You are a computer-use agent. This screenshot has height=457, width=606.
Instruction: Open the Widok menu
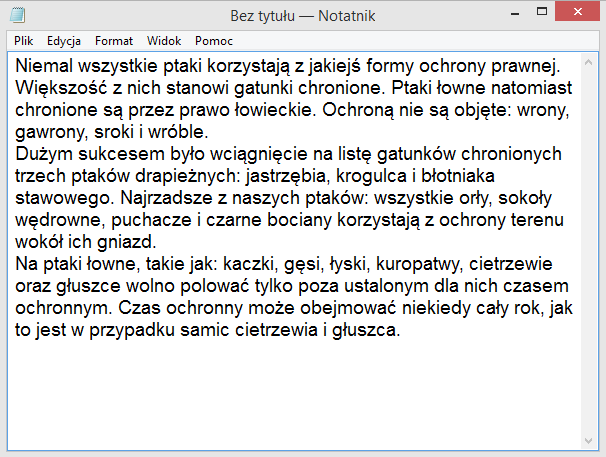pos(164,41)
